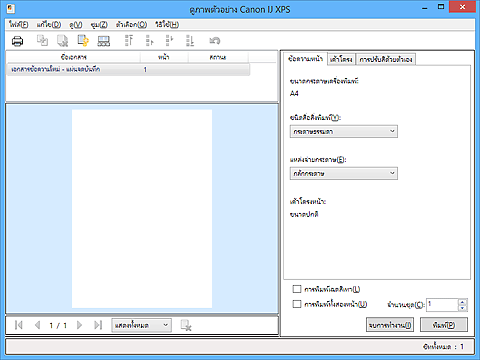The width and height of the screenshot is (480, 360).
Task: Click the Combine Documents toolbar icon
Action: click(42, 41)
